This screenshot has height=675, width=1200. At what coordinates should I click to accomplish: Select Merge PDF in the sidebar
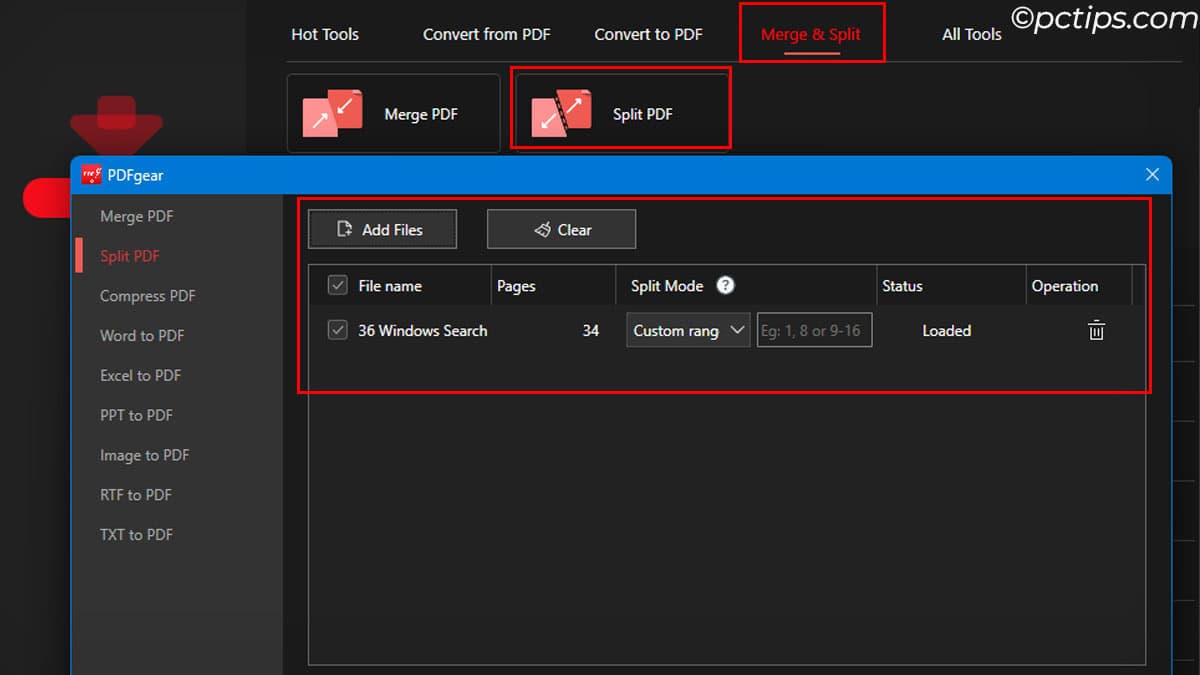[137, 216]
